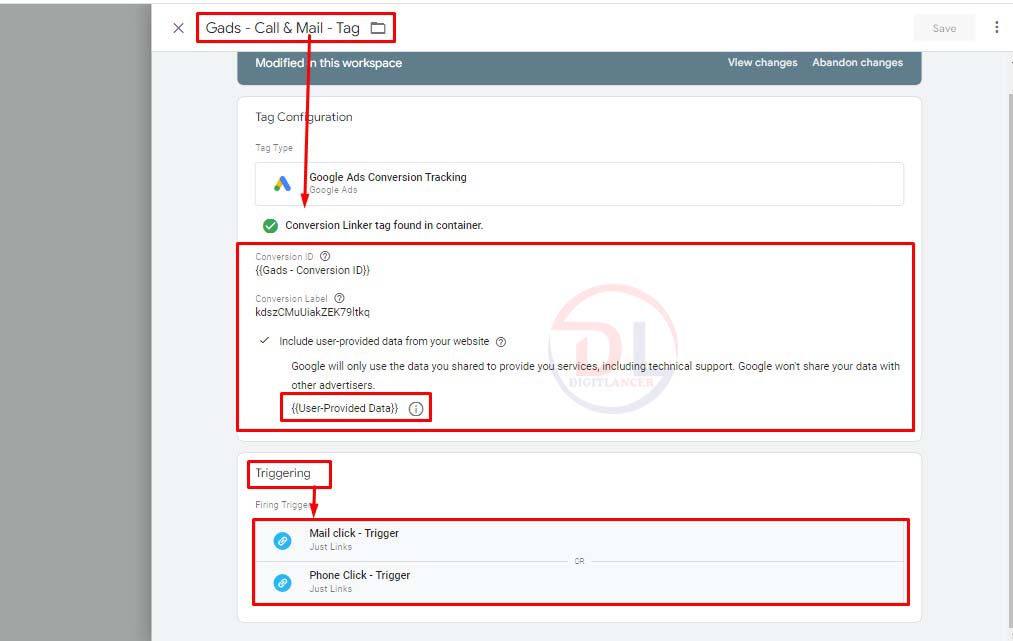Click the Save button
The width and height of the screenshot is (1013, 641).
[944, 28]
